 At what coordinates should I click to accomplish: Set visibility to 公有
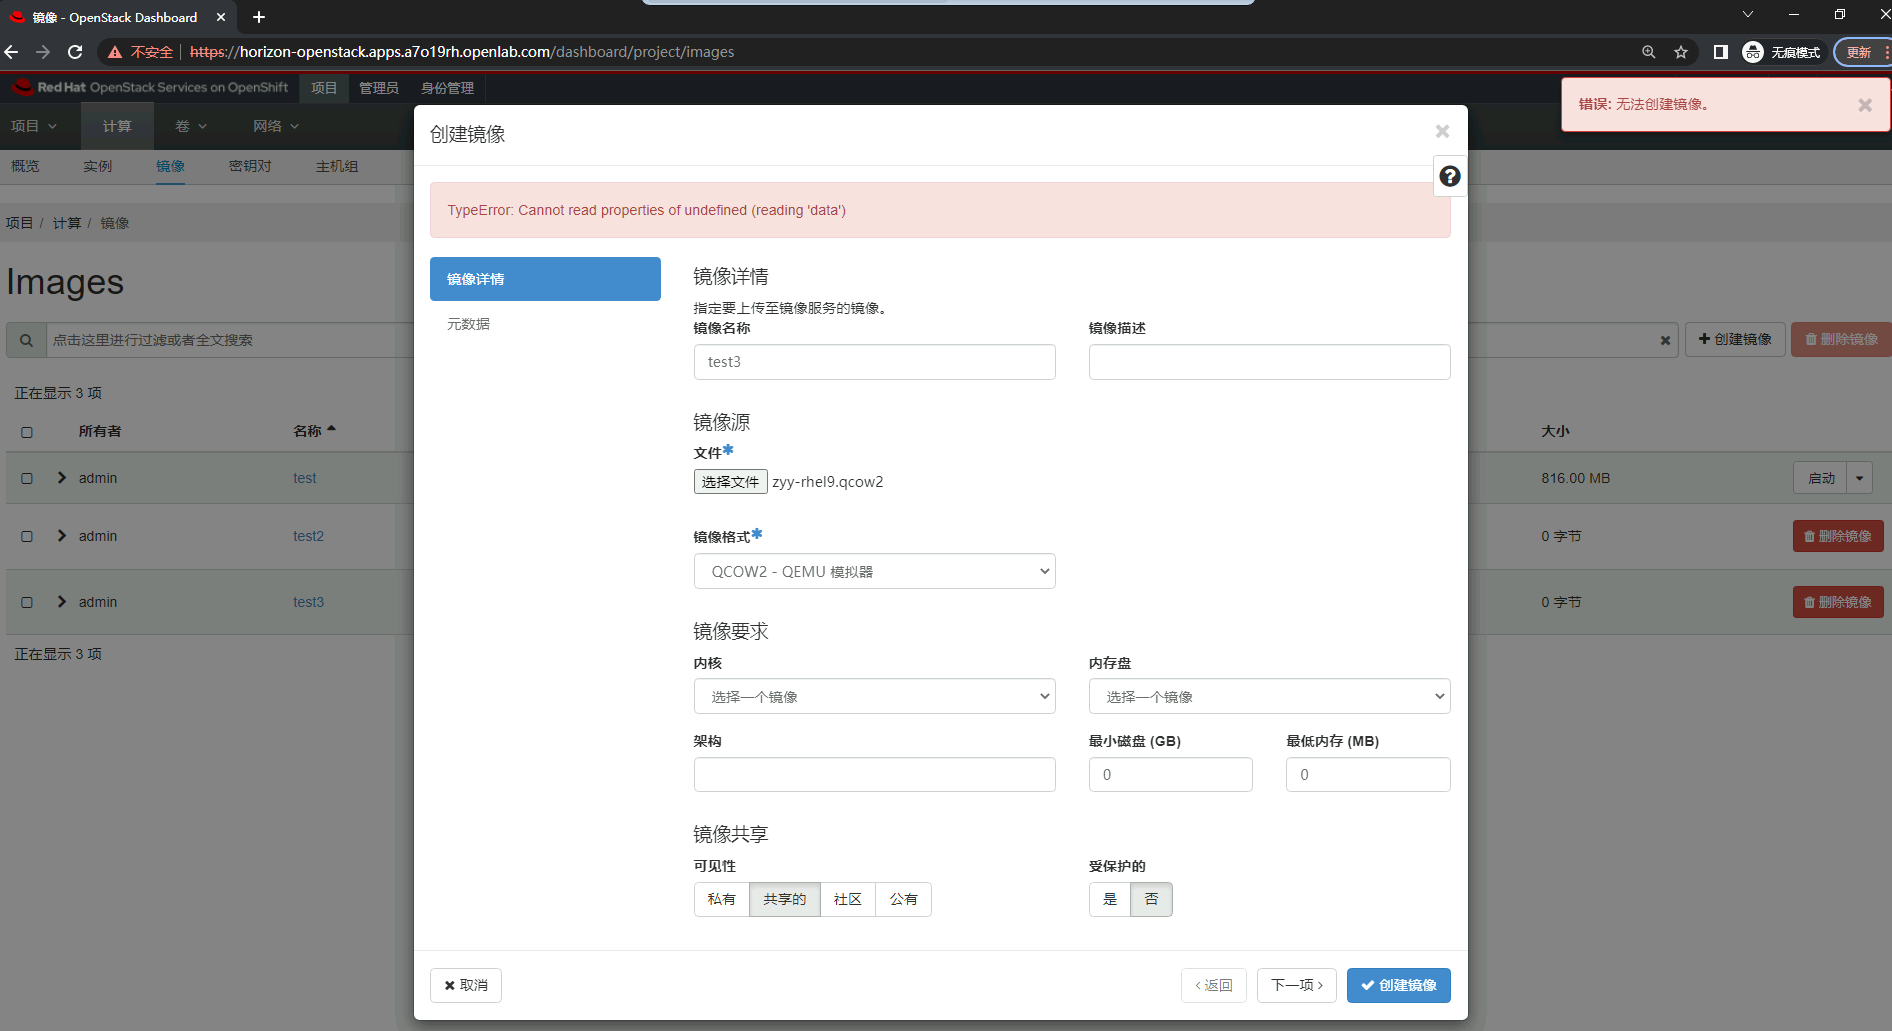point(904,900)
